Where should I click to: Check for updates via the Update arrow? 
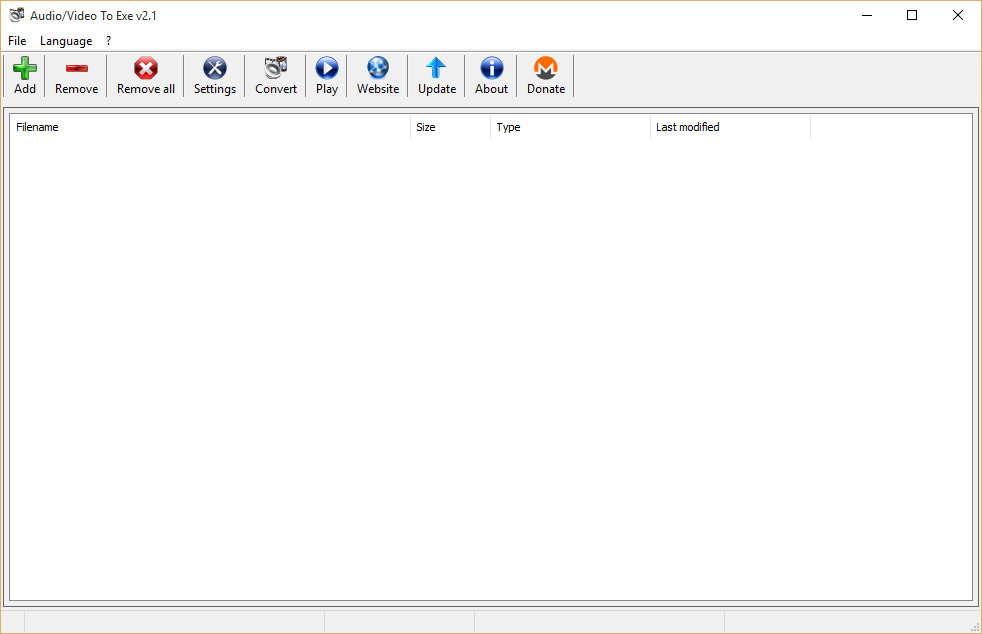tap(436, 68)
